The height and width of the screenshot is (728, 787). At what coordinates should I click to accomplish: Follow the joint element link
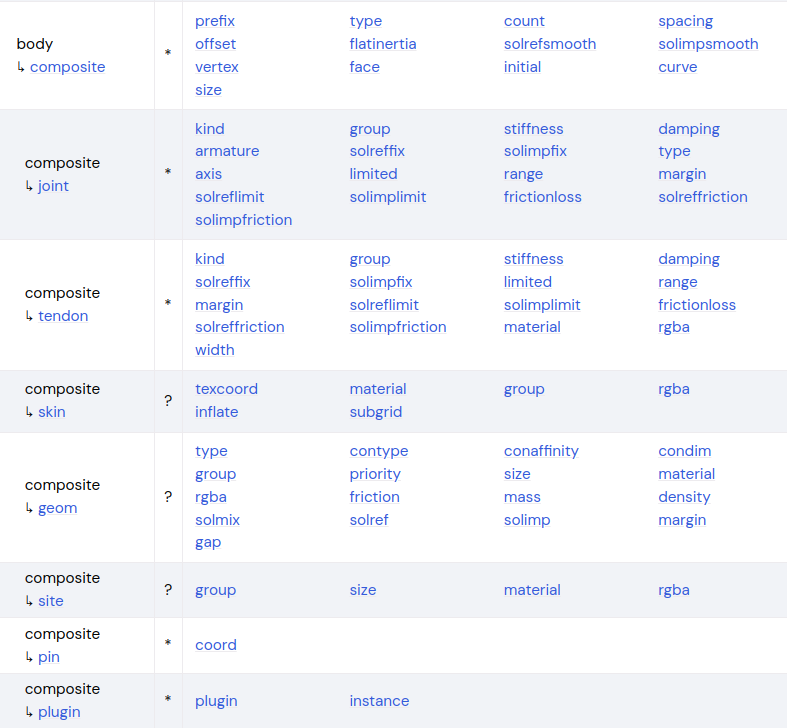pyautogui.click(x=53, y=186)
